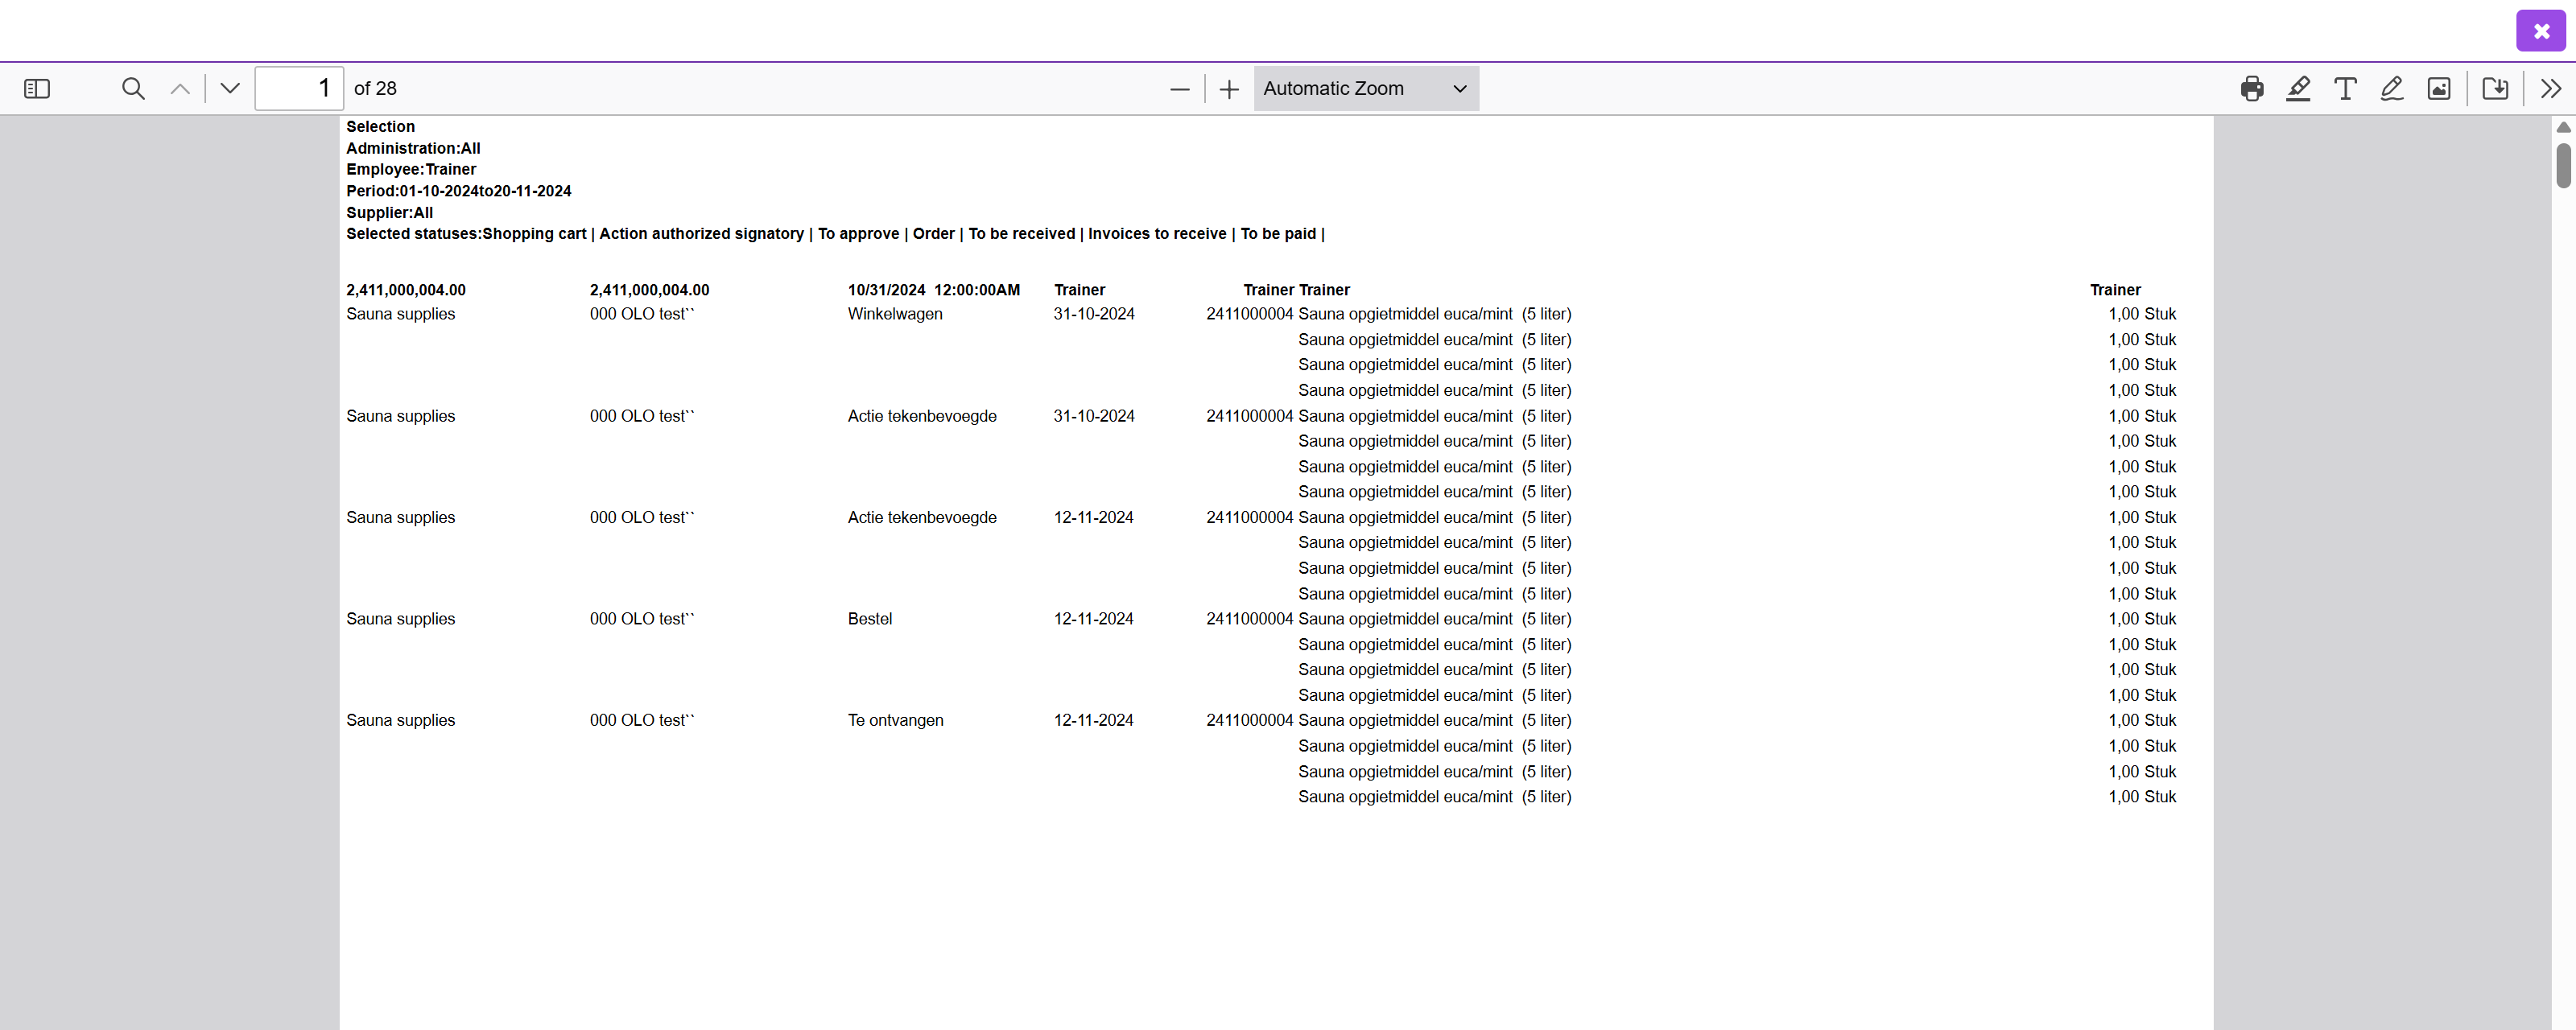Click 'Administration:All' header line

pyautogui.click(x=413, y=148)
